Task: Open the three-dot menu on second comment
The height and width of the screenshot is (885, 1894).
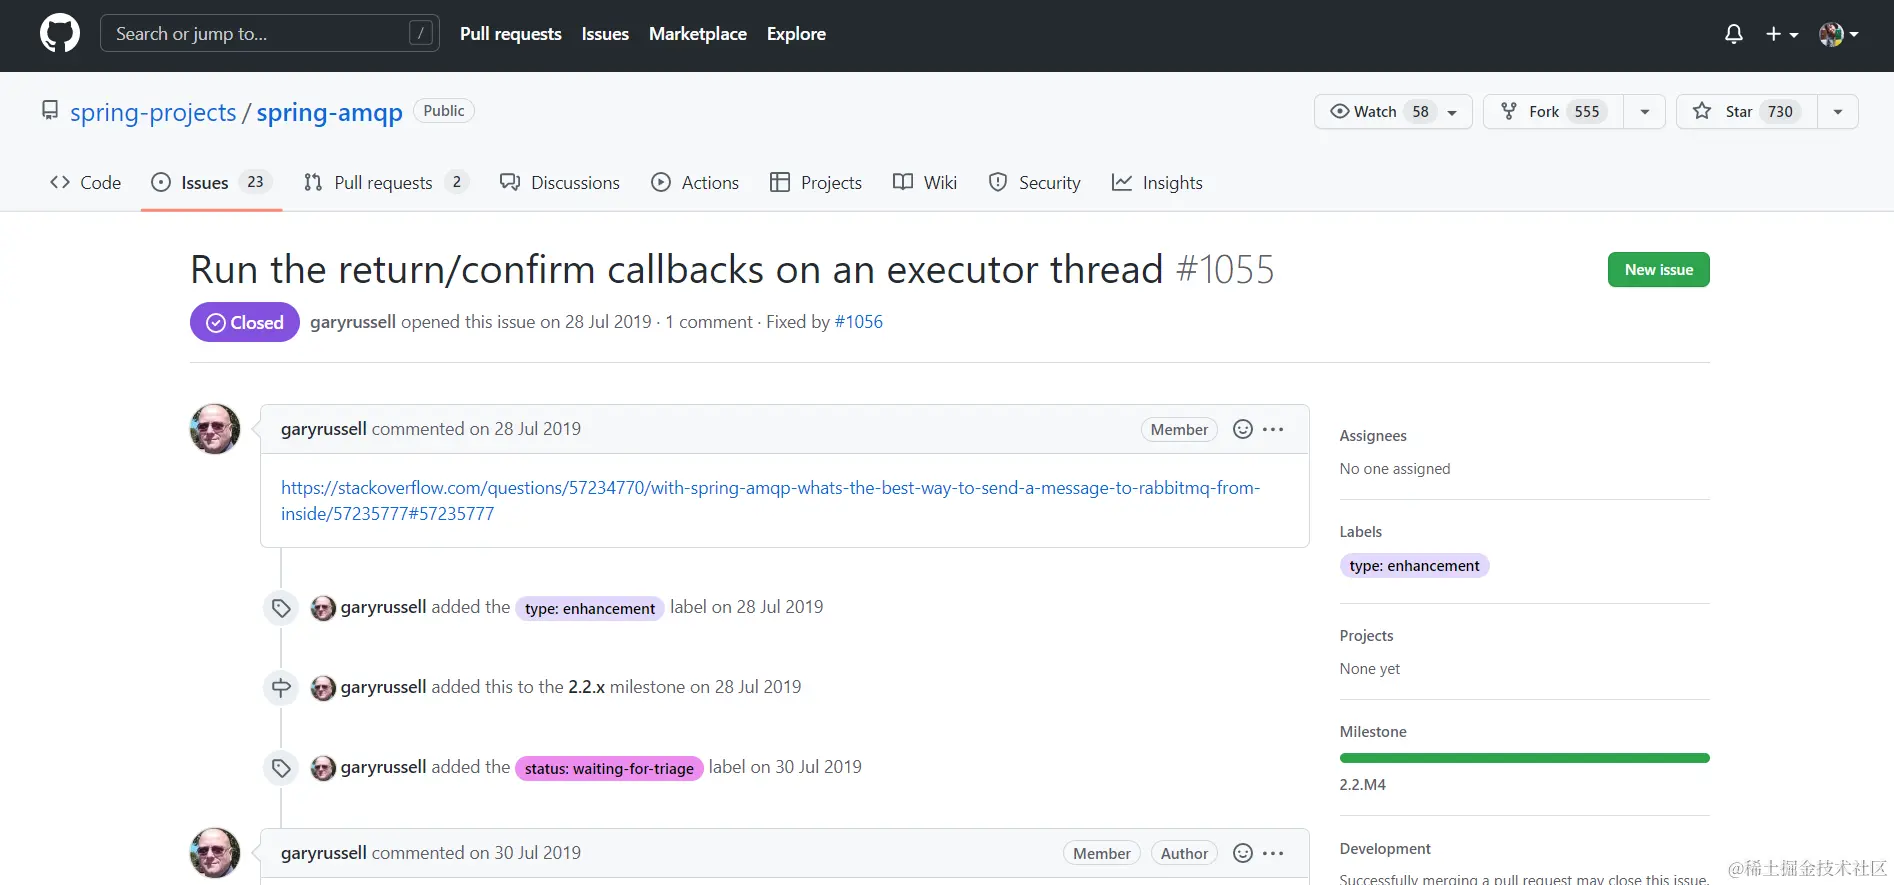Action: [1273, 853]
